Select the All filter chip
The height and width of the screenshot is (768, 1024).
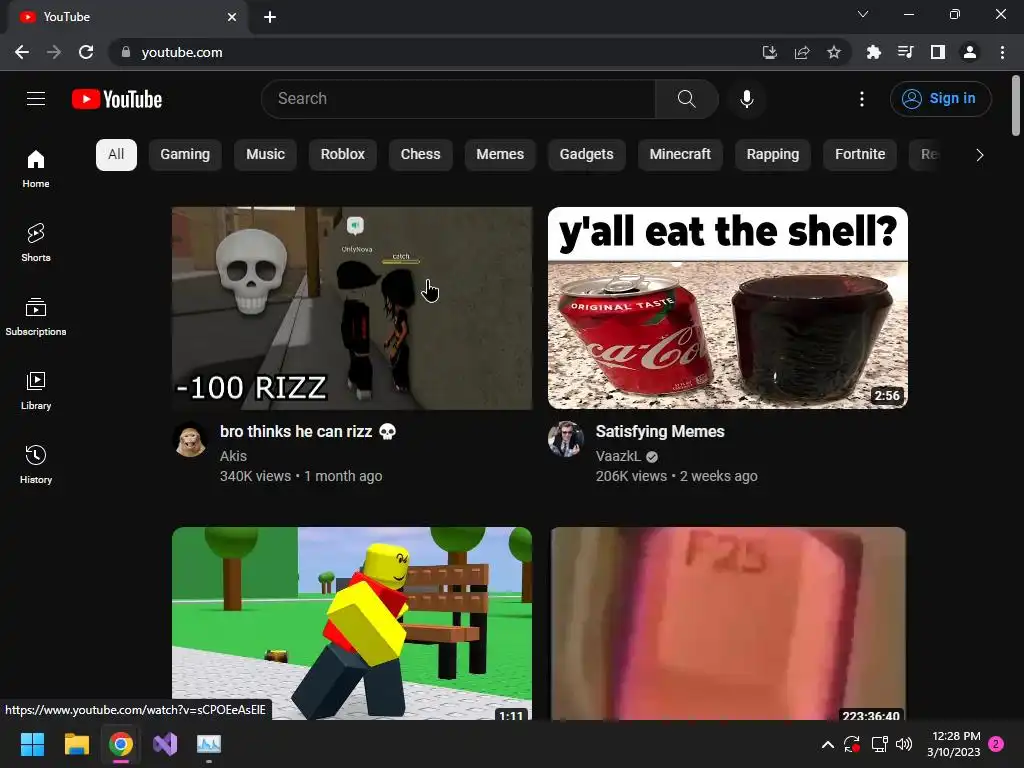pyautogui.click(x=116, y=155)
